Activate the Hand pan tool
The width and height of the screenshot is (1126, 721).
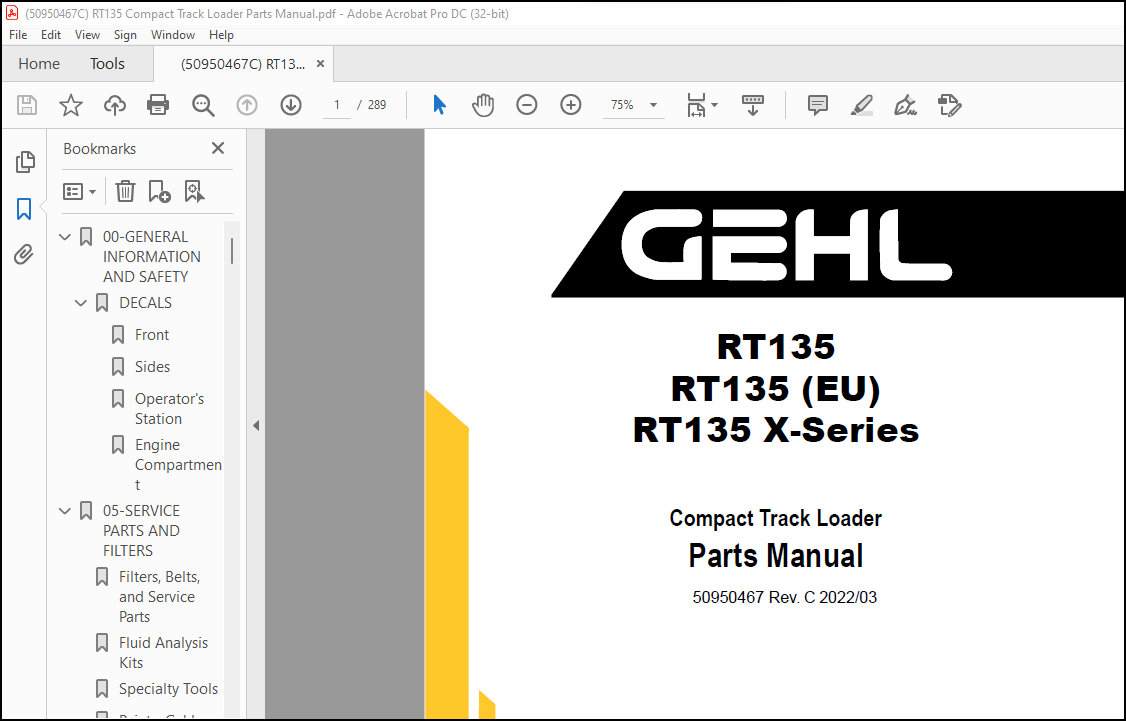(x=483, y=106)
